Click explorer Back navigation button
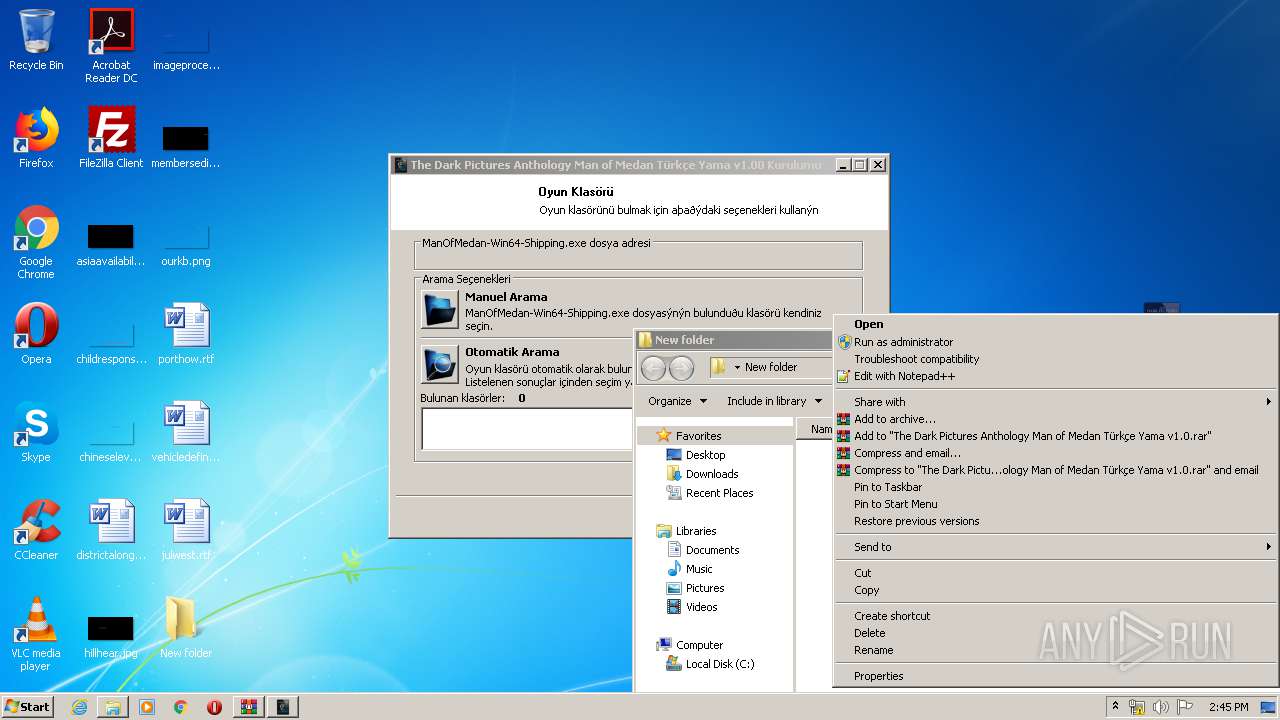 tap(653, 367)
